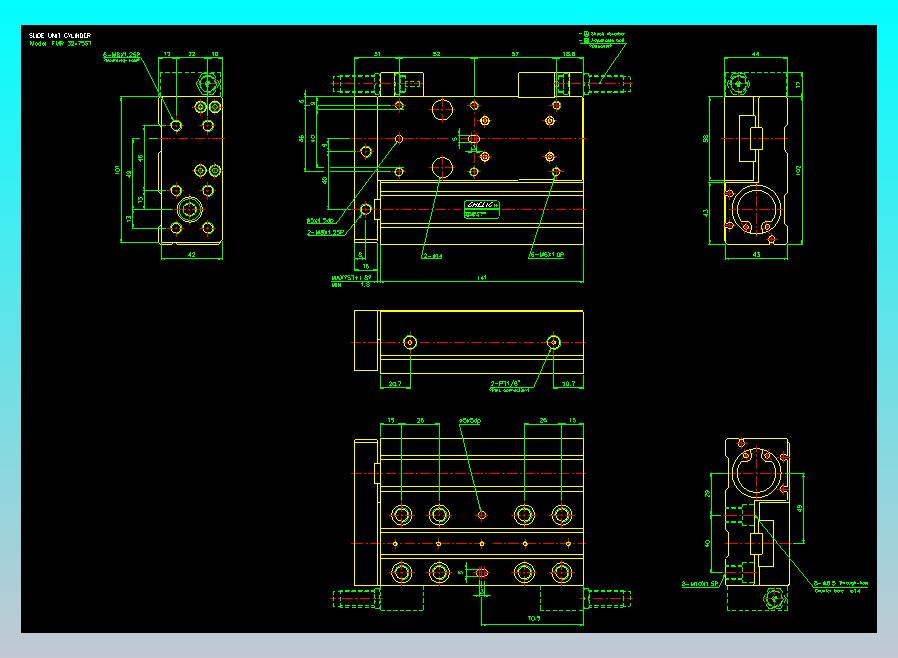Viewport: 898px width, 658px height.
Task: Click the 'Shock absorber' legend label
Action: point(608,34)
